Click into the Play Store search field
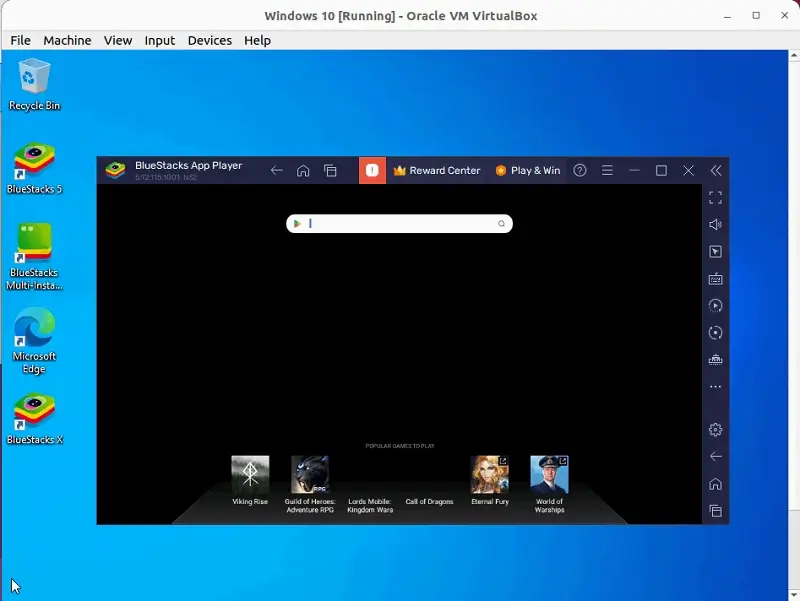The height and width of the screenshot is (601, 800). click(399, 223)
